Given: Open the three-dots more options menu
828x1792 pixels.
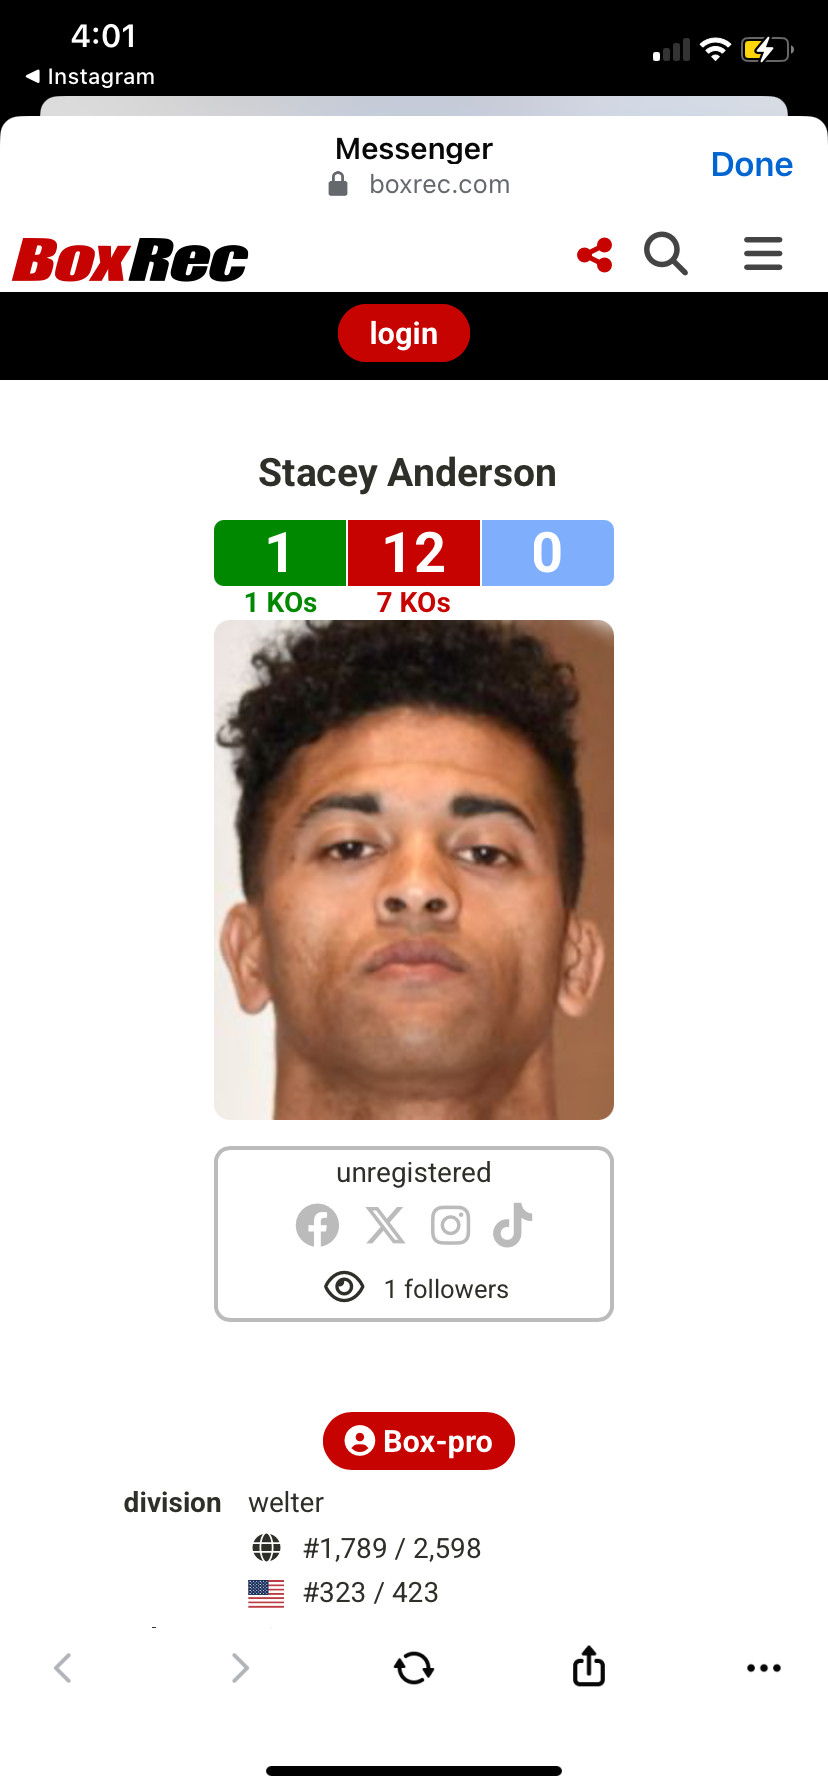Looking at the screenshot, I should tap(764, 1668).
